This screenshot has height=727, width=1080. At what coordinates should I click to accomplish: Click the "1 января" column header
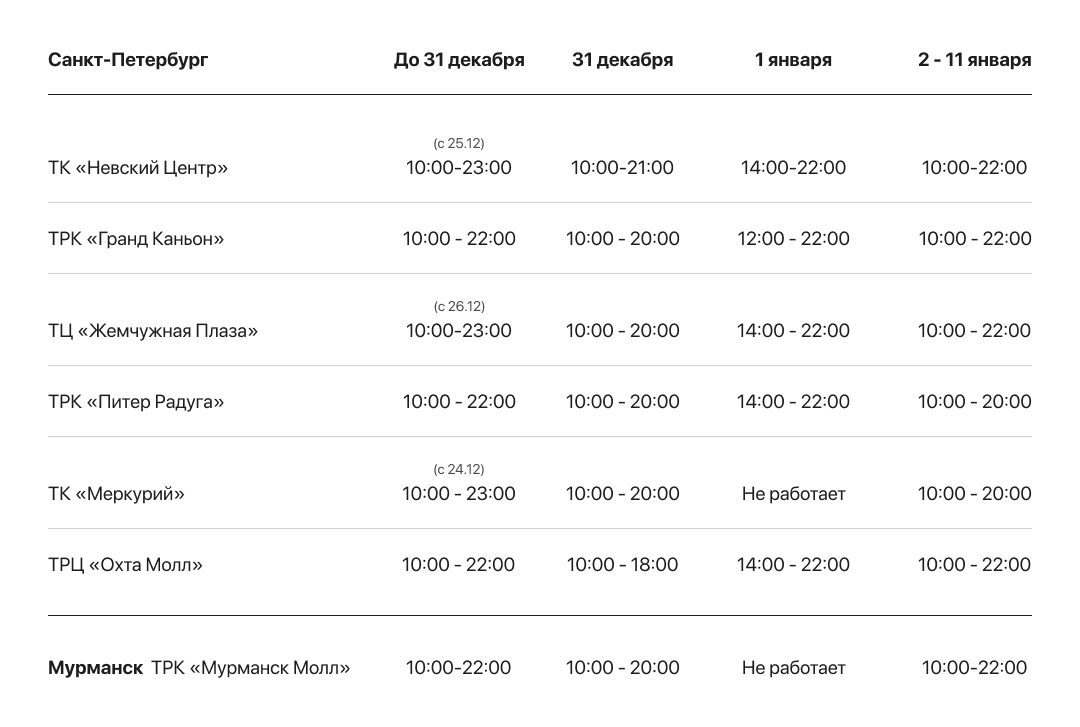click(793, 60)
